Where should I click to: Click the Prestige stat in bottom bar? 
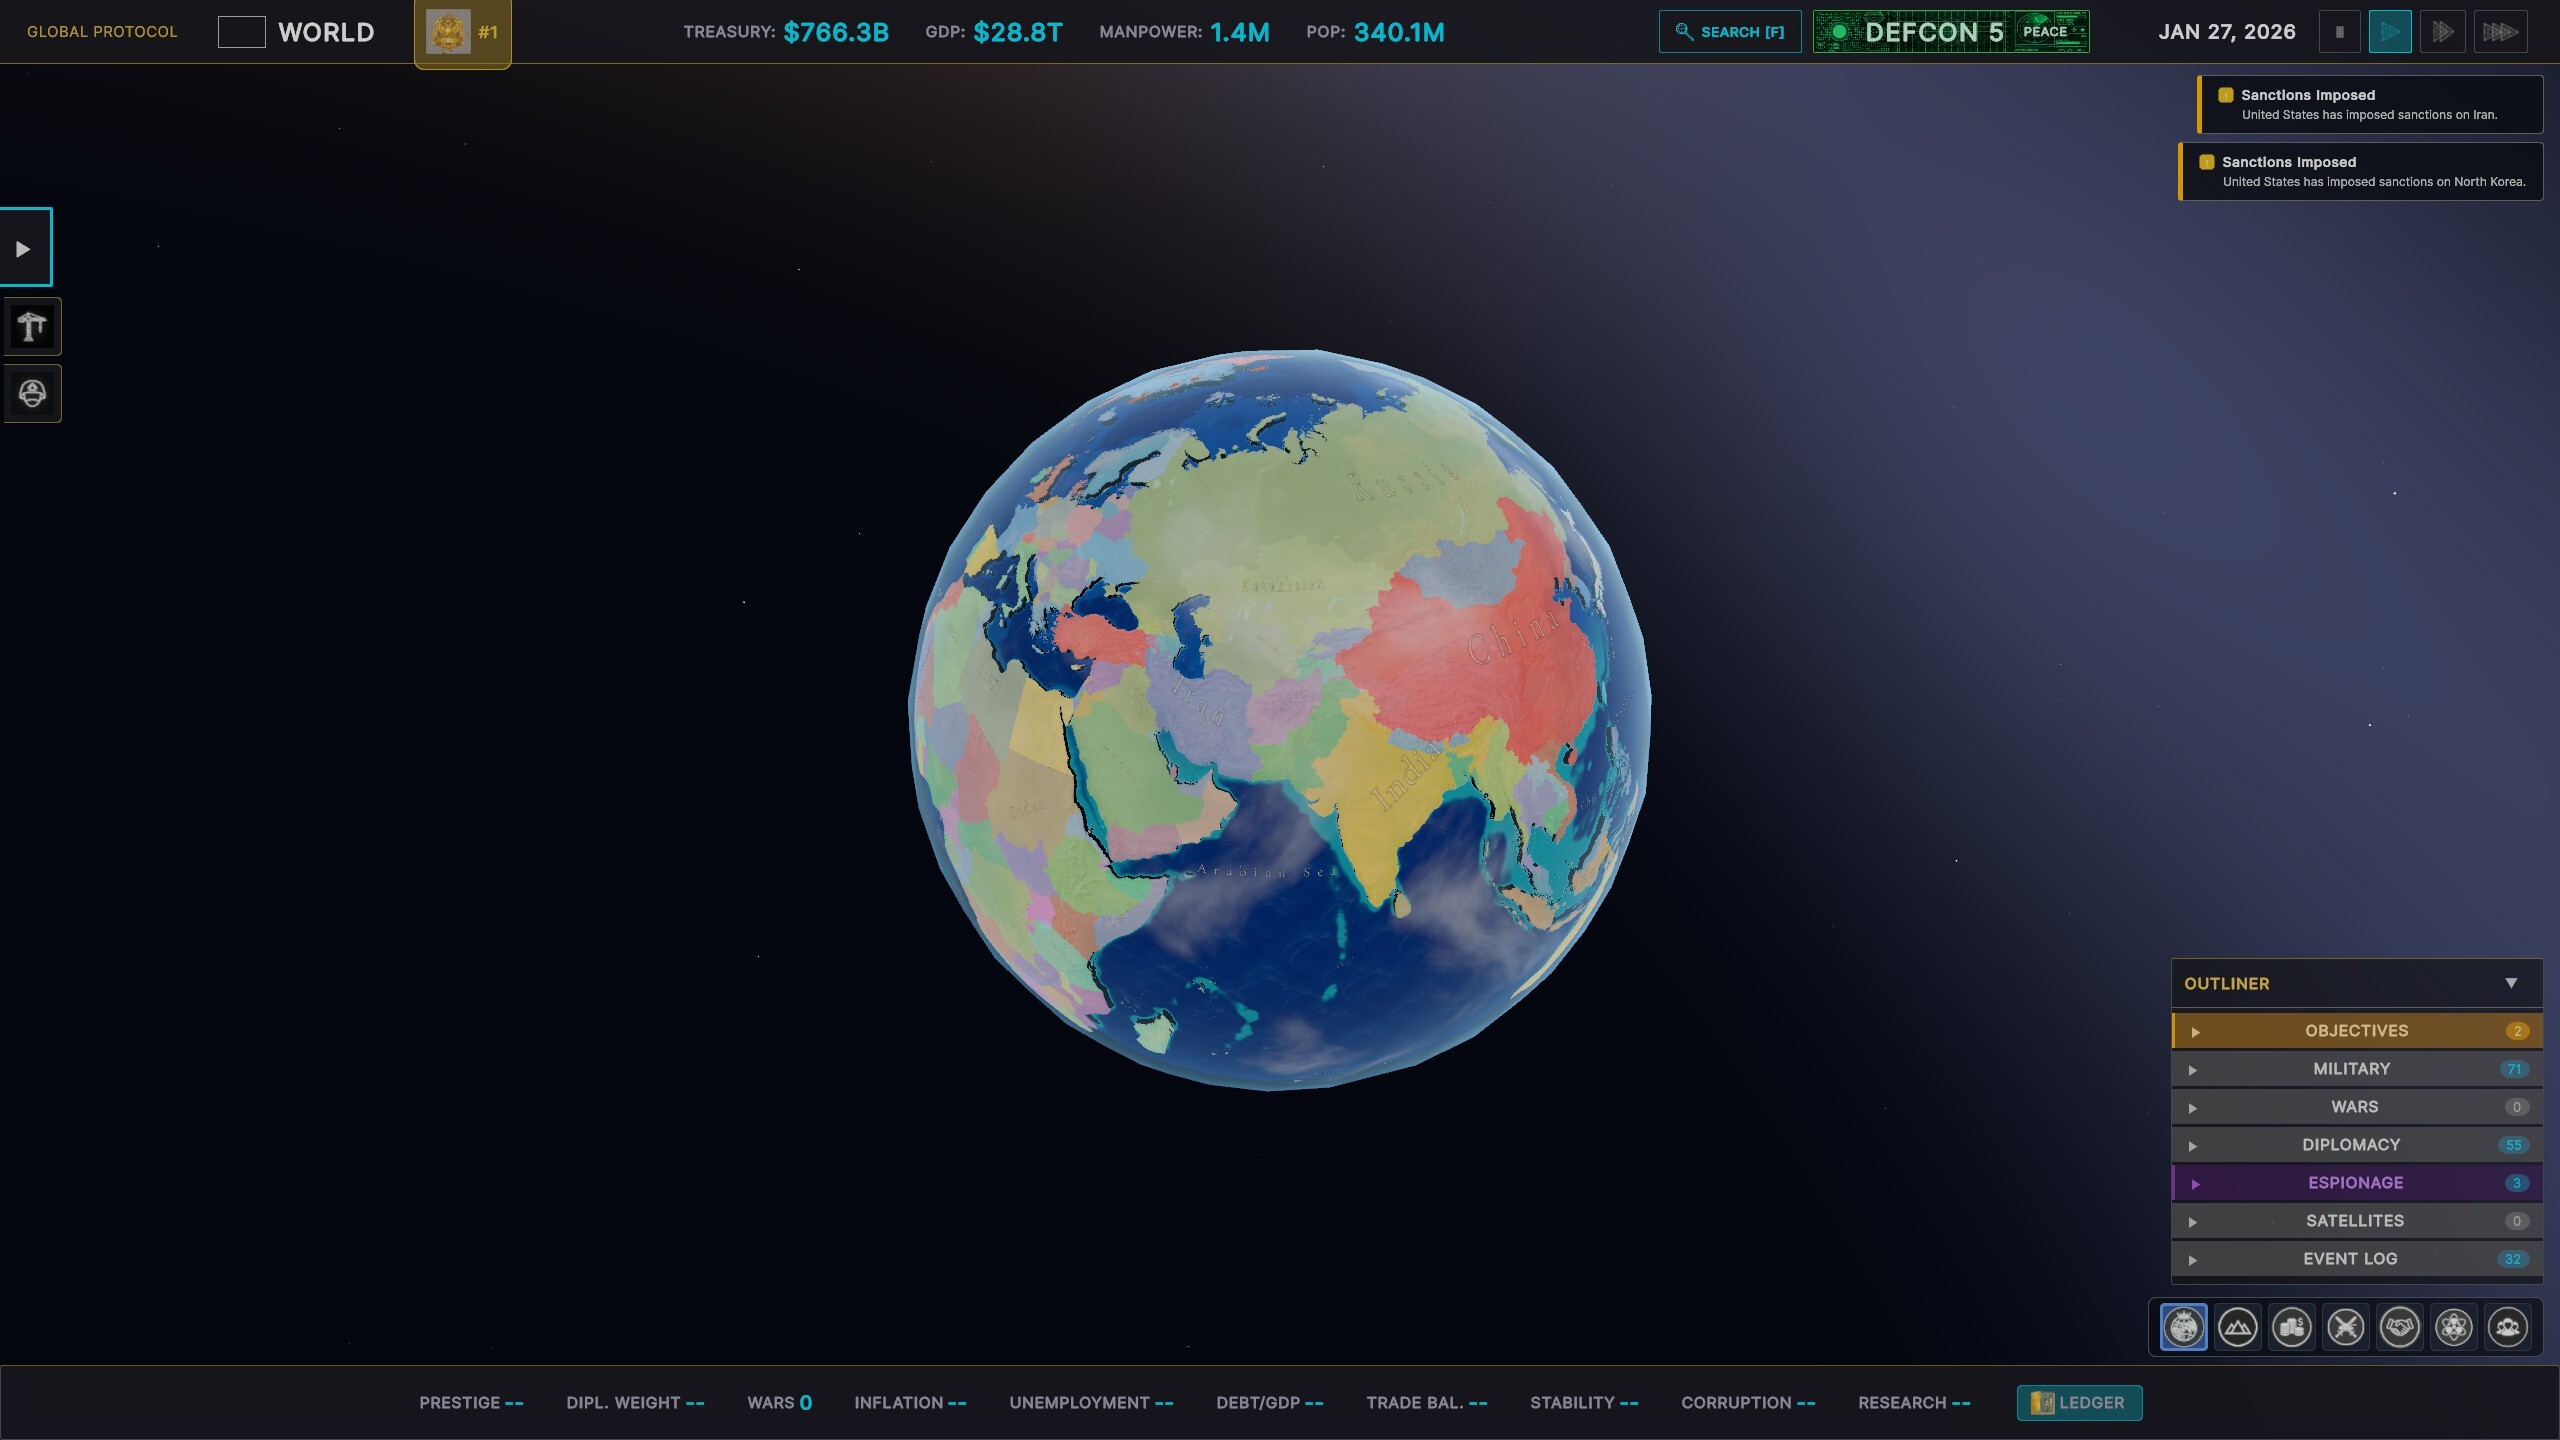[x=471, y=1403]
